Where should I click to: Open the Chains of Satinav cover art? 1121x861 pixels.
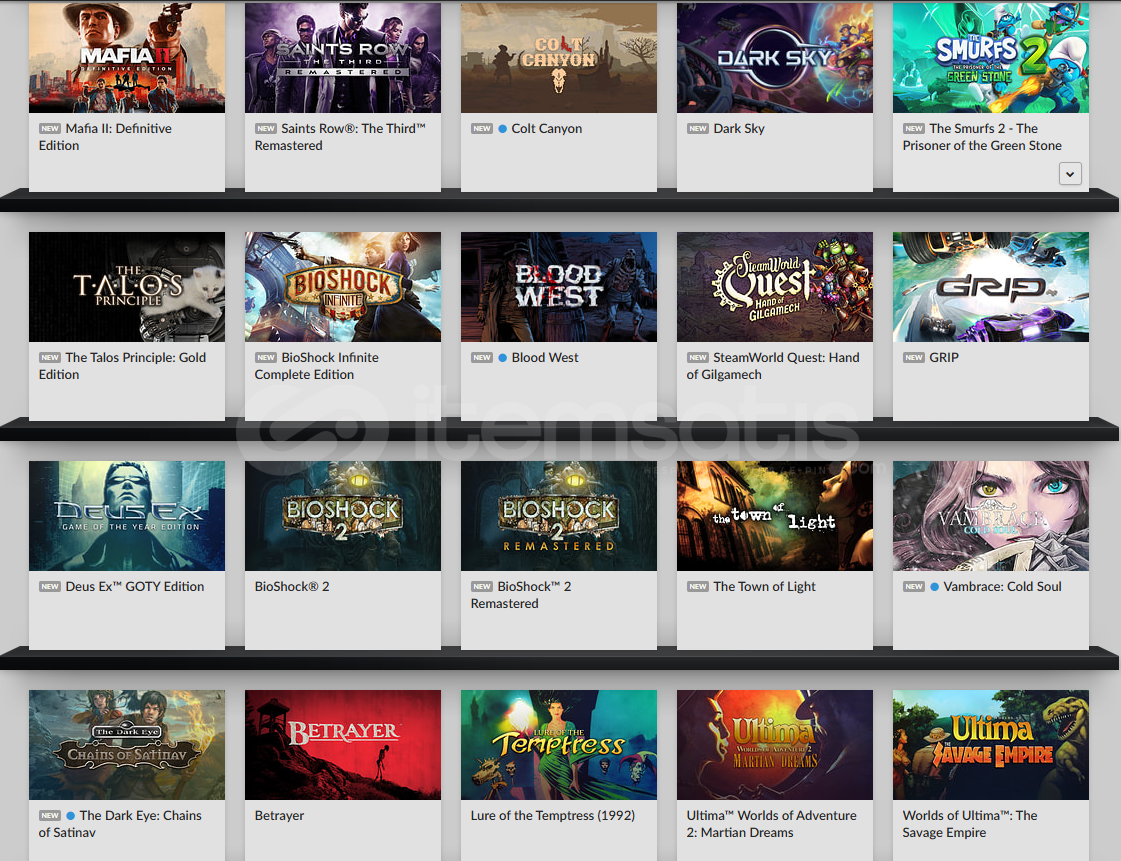[127, 744]
